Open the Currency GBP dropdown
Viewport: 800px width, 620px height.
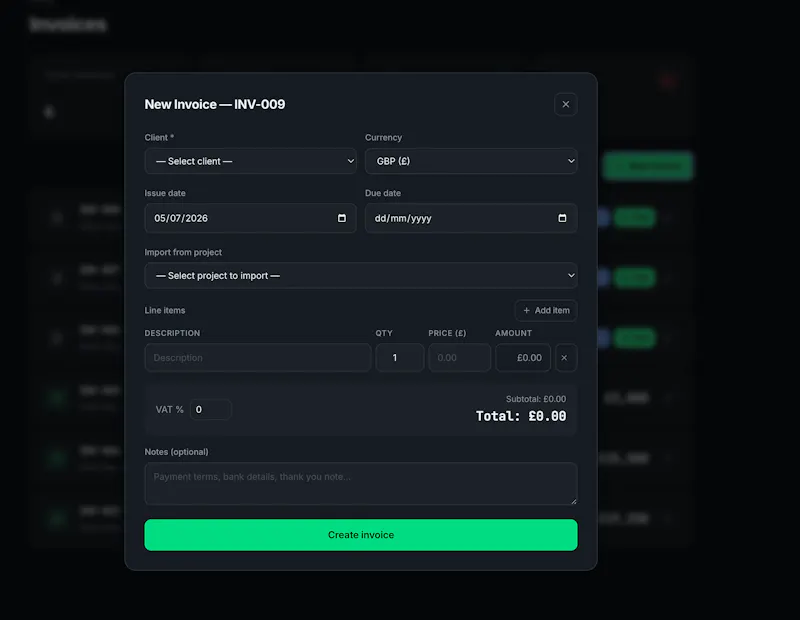point(471,161)
